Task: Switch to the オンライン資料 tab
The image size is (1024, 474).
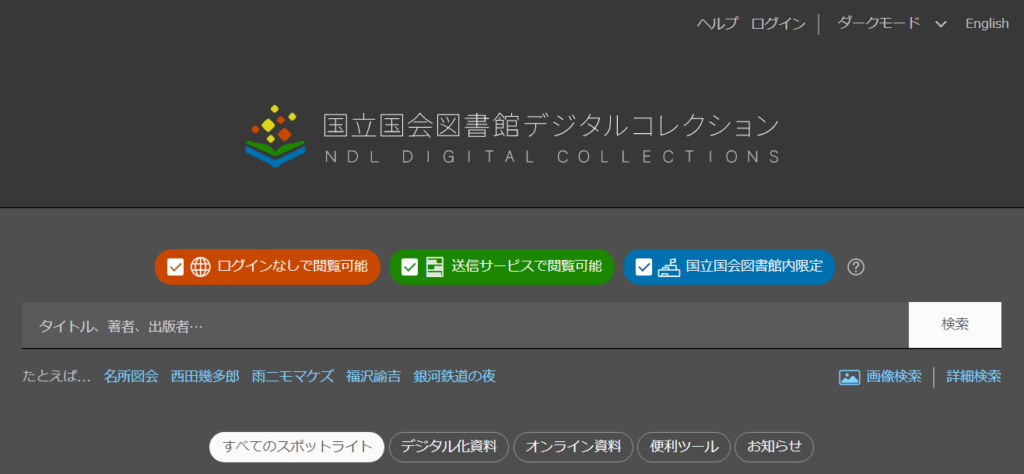Action: tap(573, 447)
